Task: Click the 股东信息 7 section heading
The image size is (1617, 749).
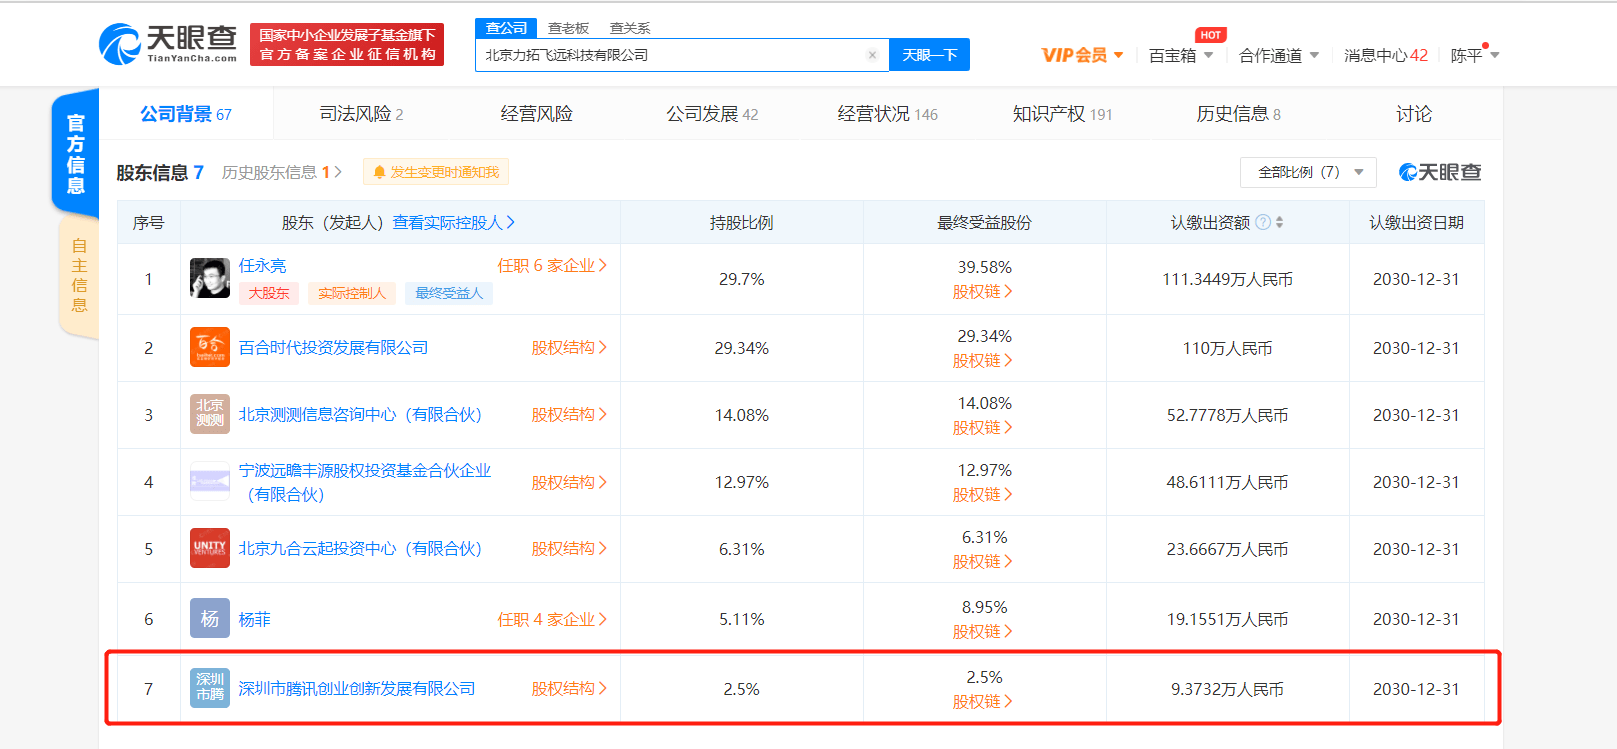Action: click(160, 172)
